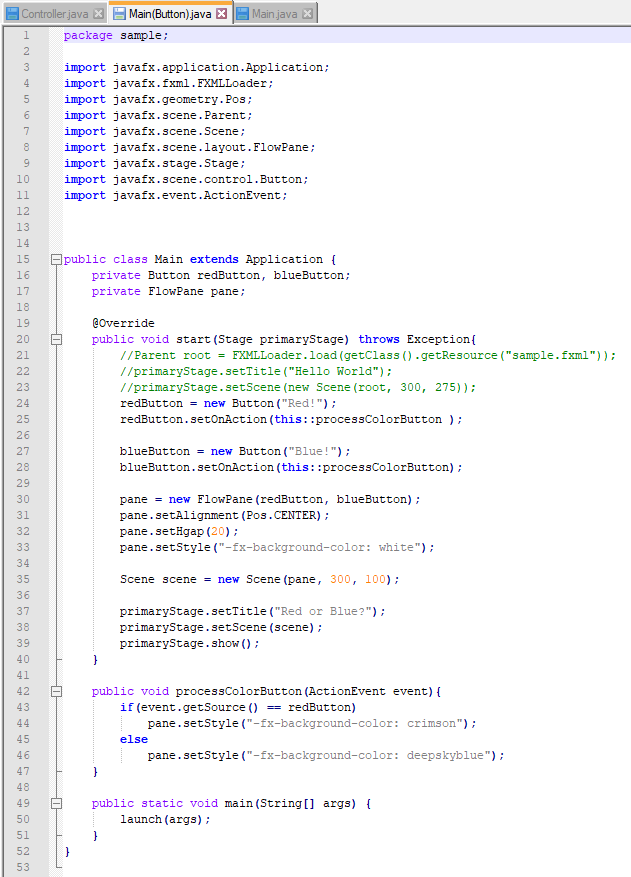Click 'public void processColorButton(ActionEvent event)' line
This screenshot has height=877, width=631.
tap(266, 692)
